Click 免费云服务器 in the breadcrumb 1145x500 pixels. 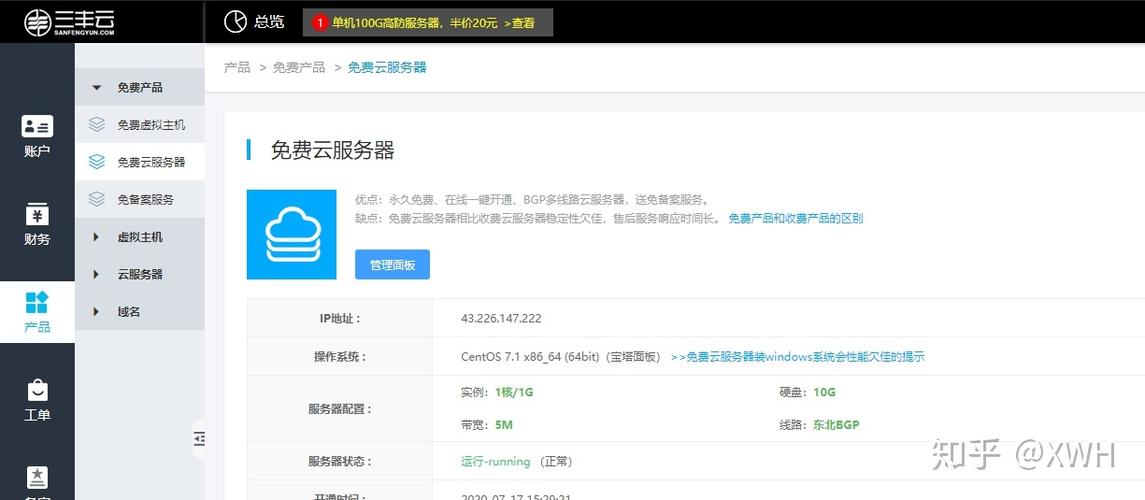387,67
